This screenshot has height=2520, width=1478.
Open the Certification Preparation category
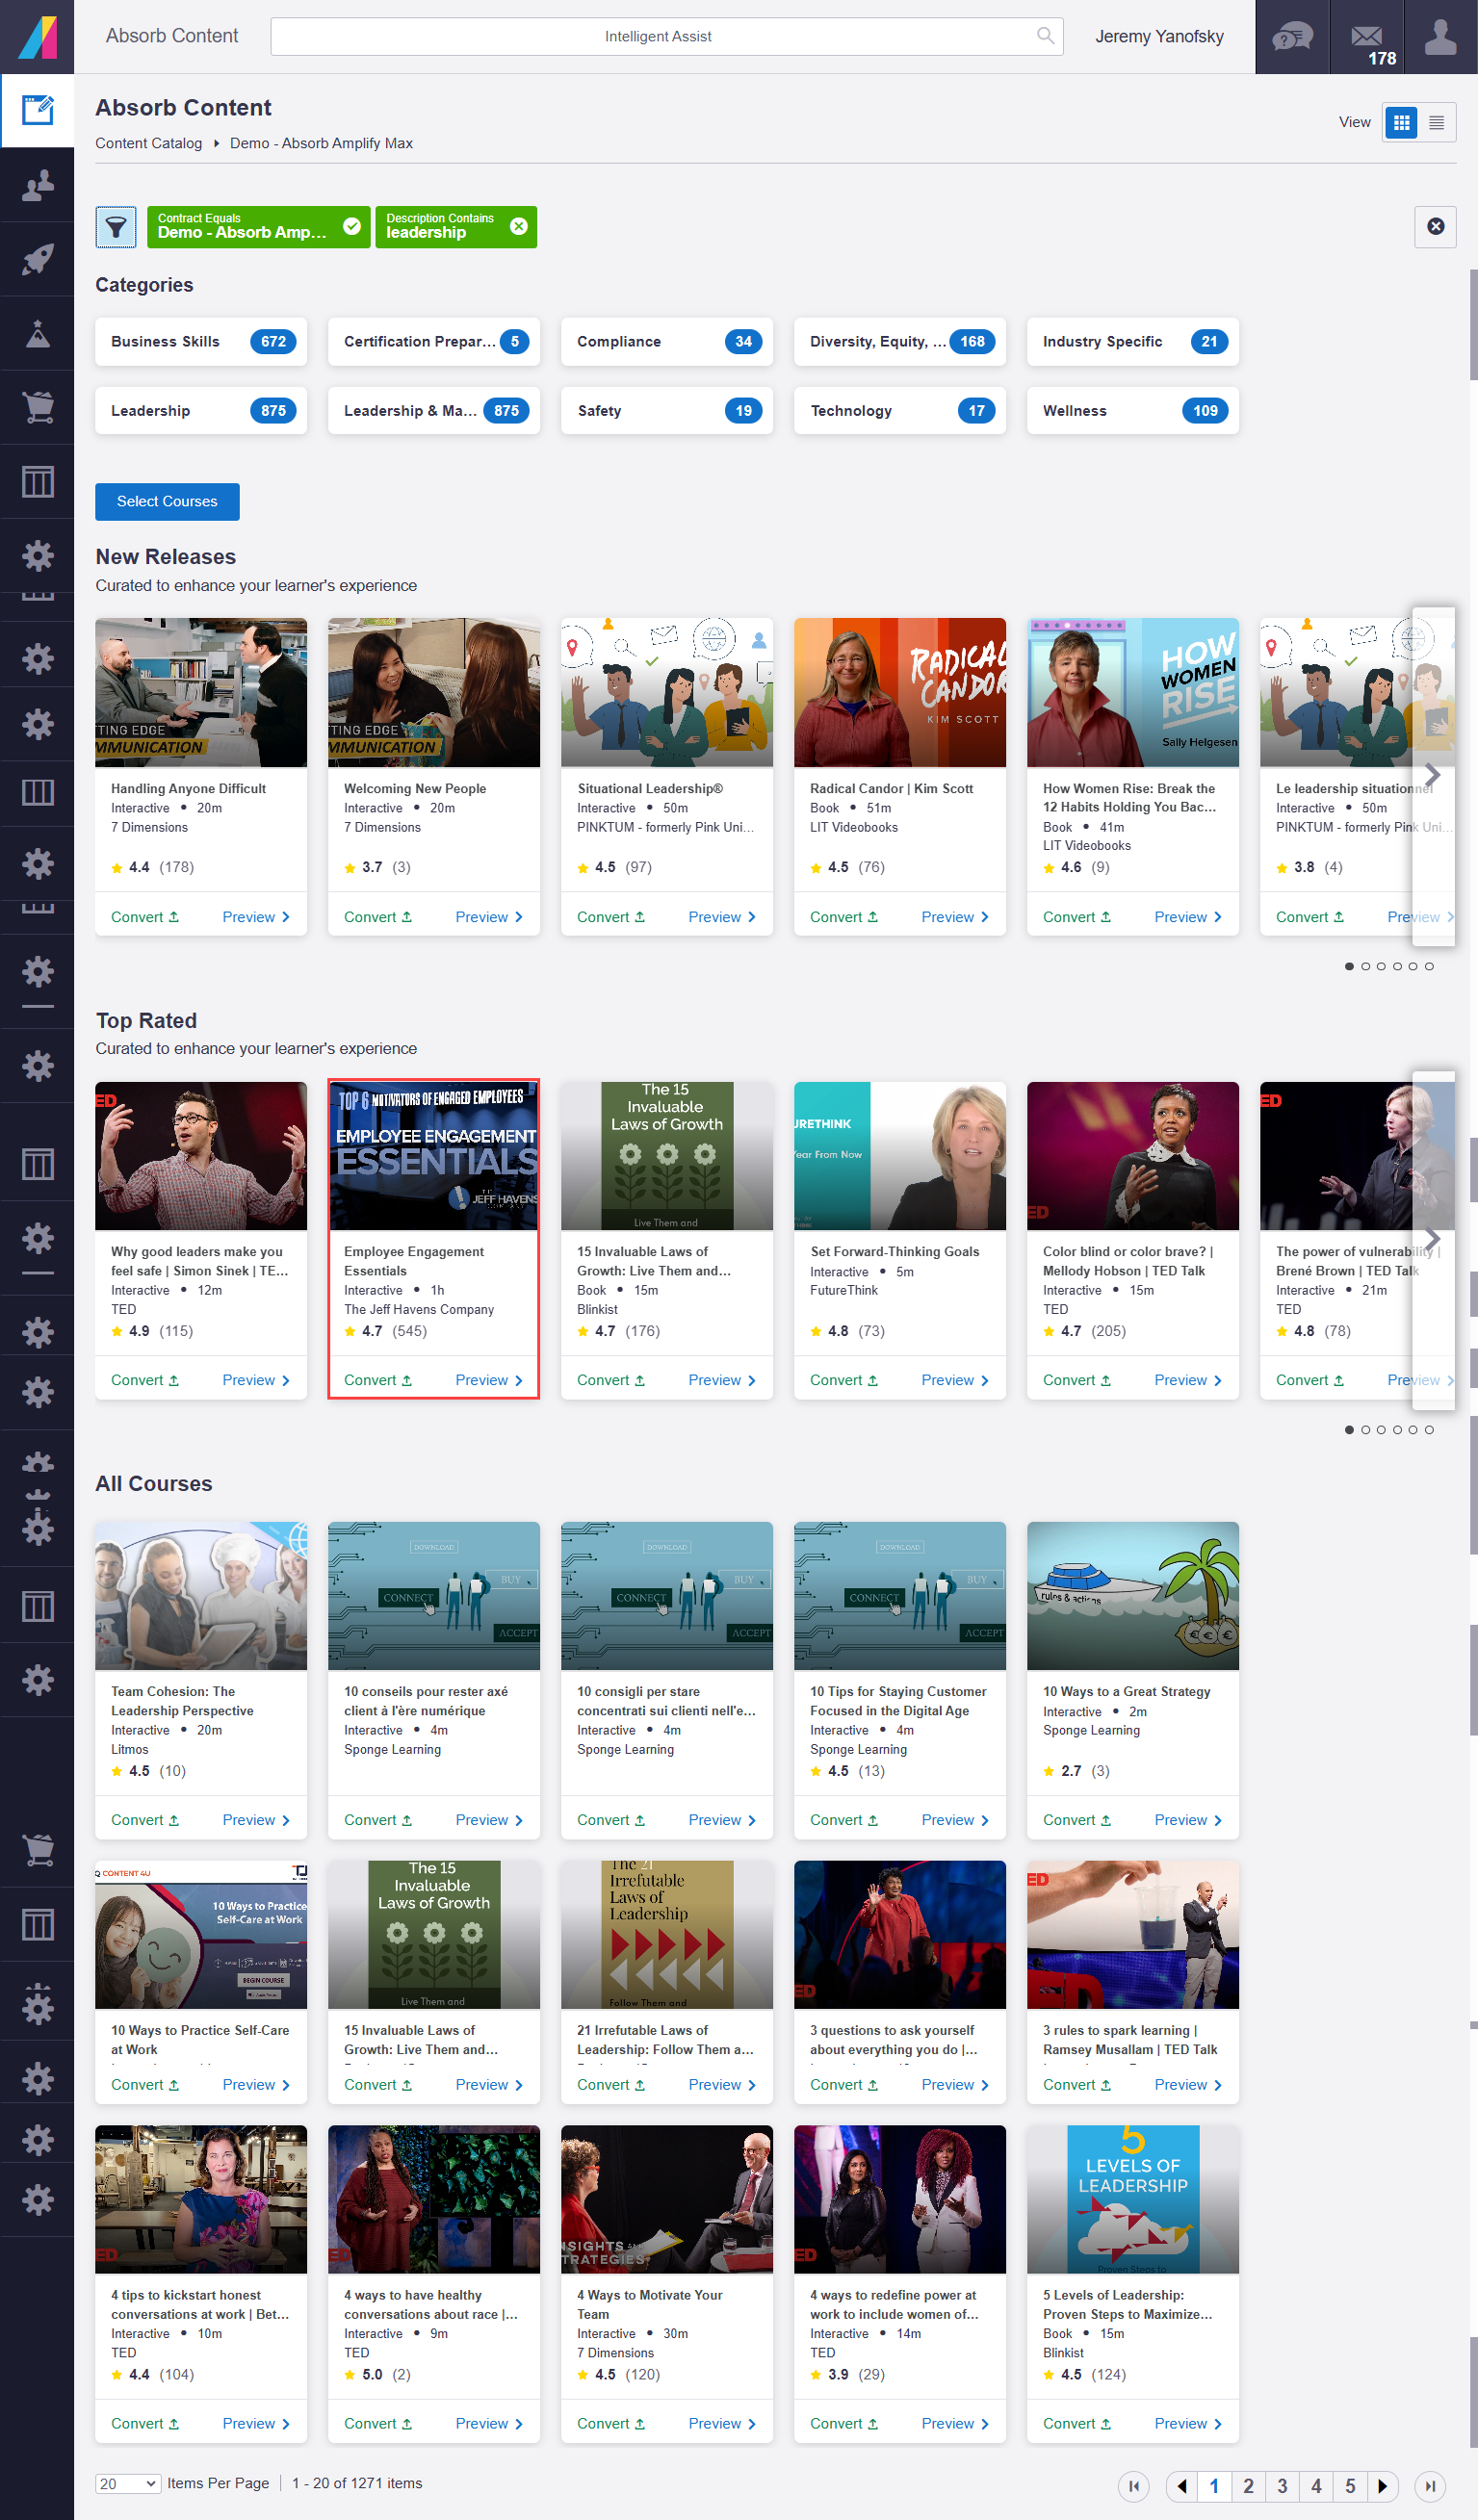(434, 341)
